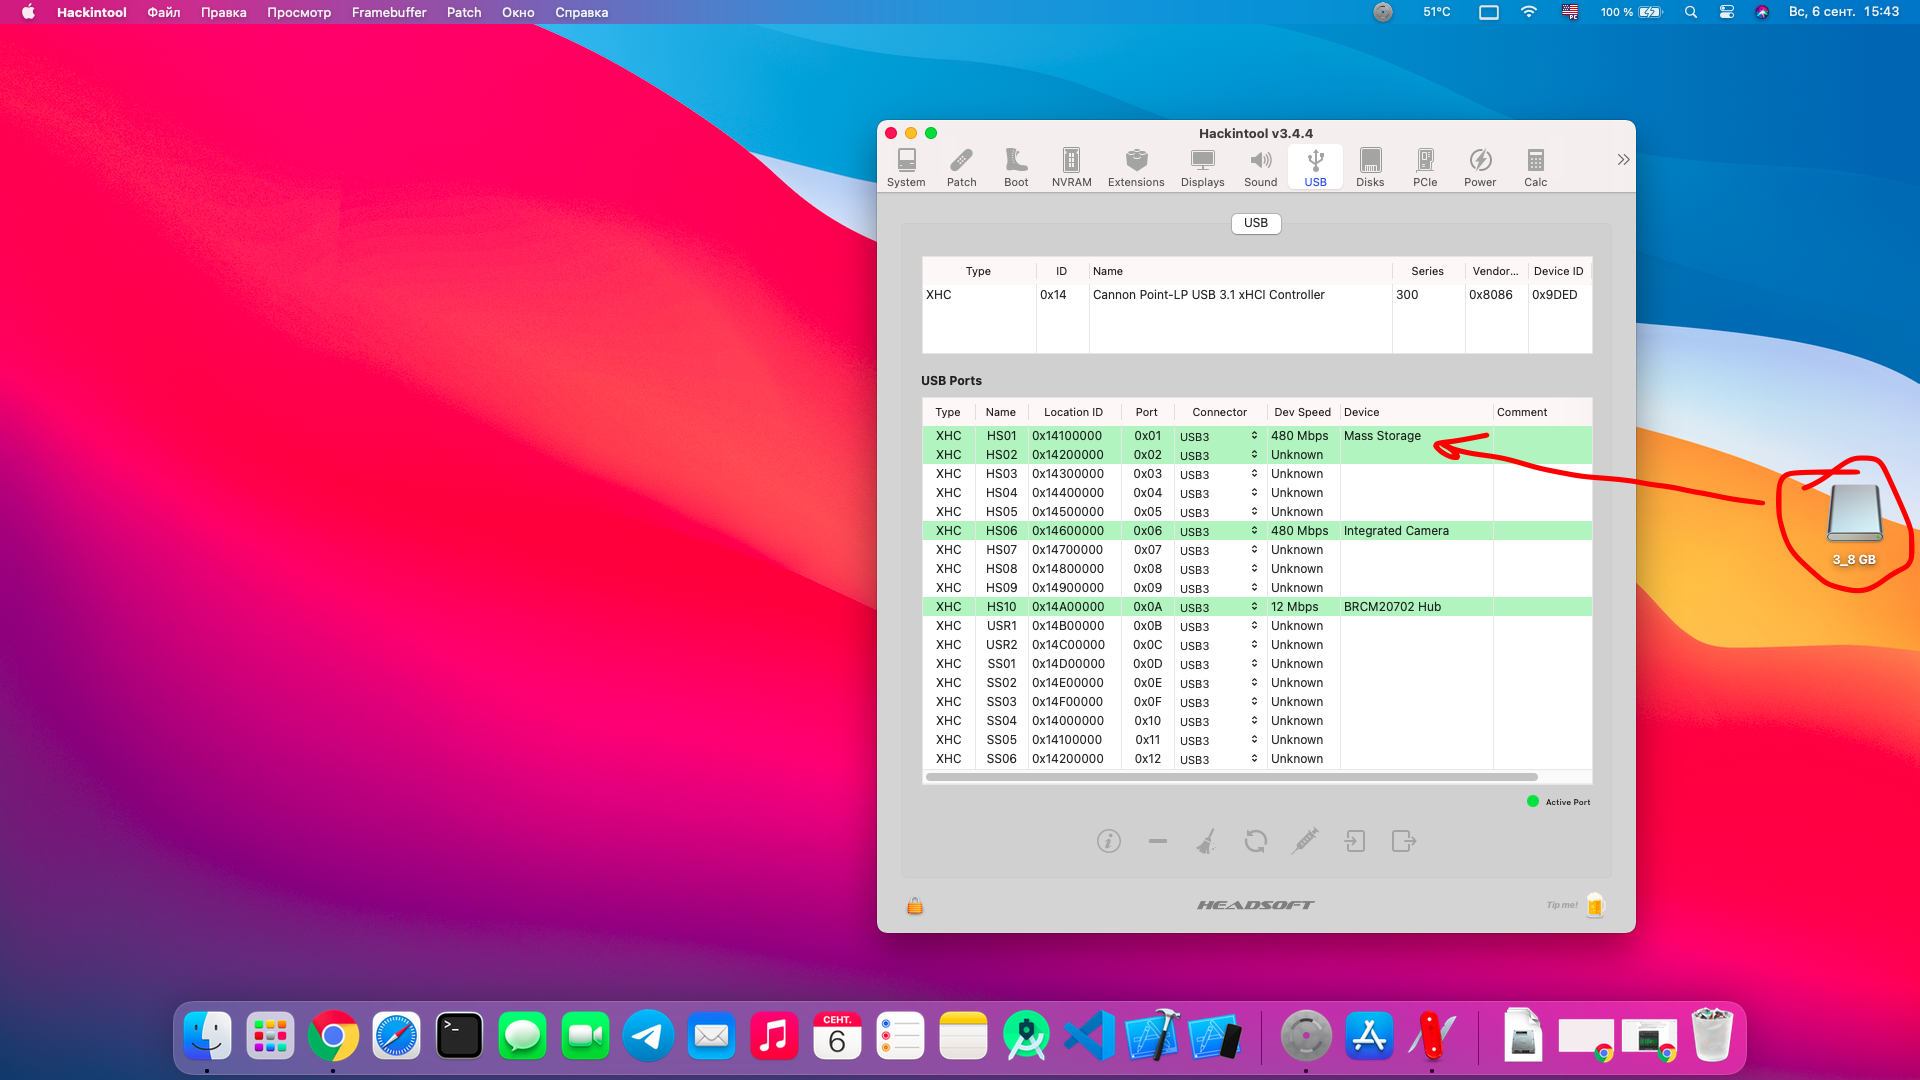Click the USB ports horizontal scrollbar
Image resolution: width=1920 pixels, height=1080 pixels.
[x=1231, y=777]
